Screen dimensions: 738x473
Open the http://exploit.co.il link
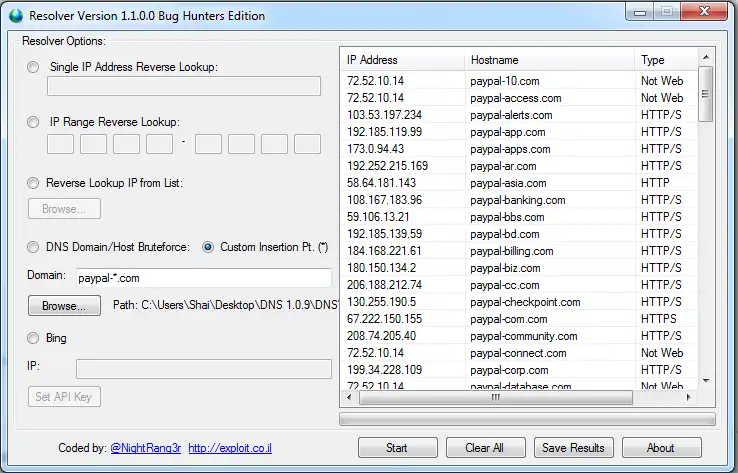coord(230,448)
